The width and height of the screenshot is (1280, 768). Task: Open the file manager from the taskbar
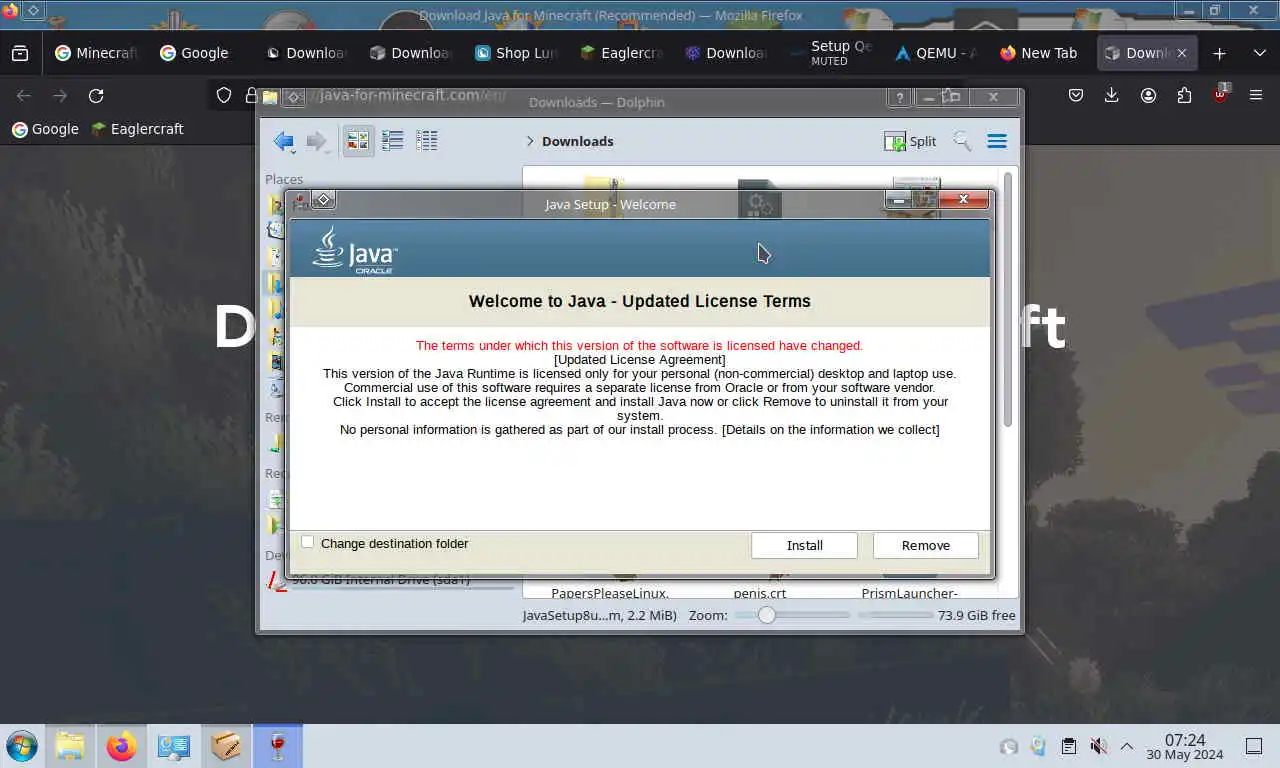click(x=70, y=746)
